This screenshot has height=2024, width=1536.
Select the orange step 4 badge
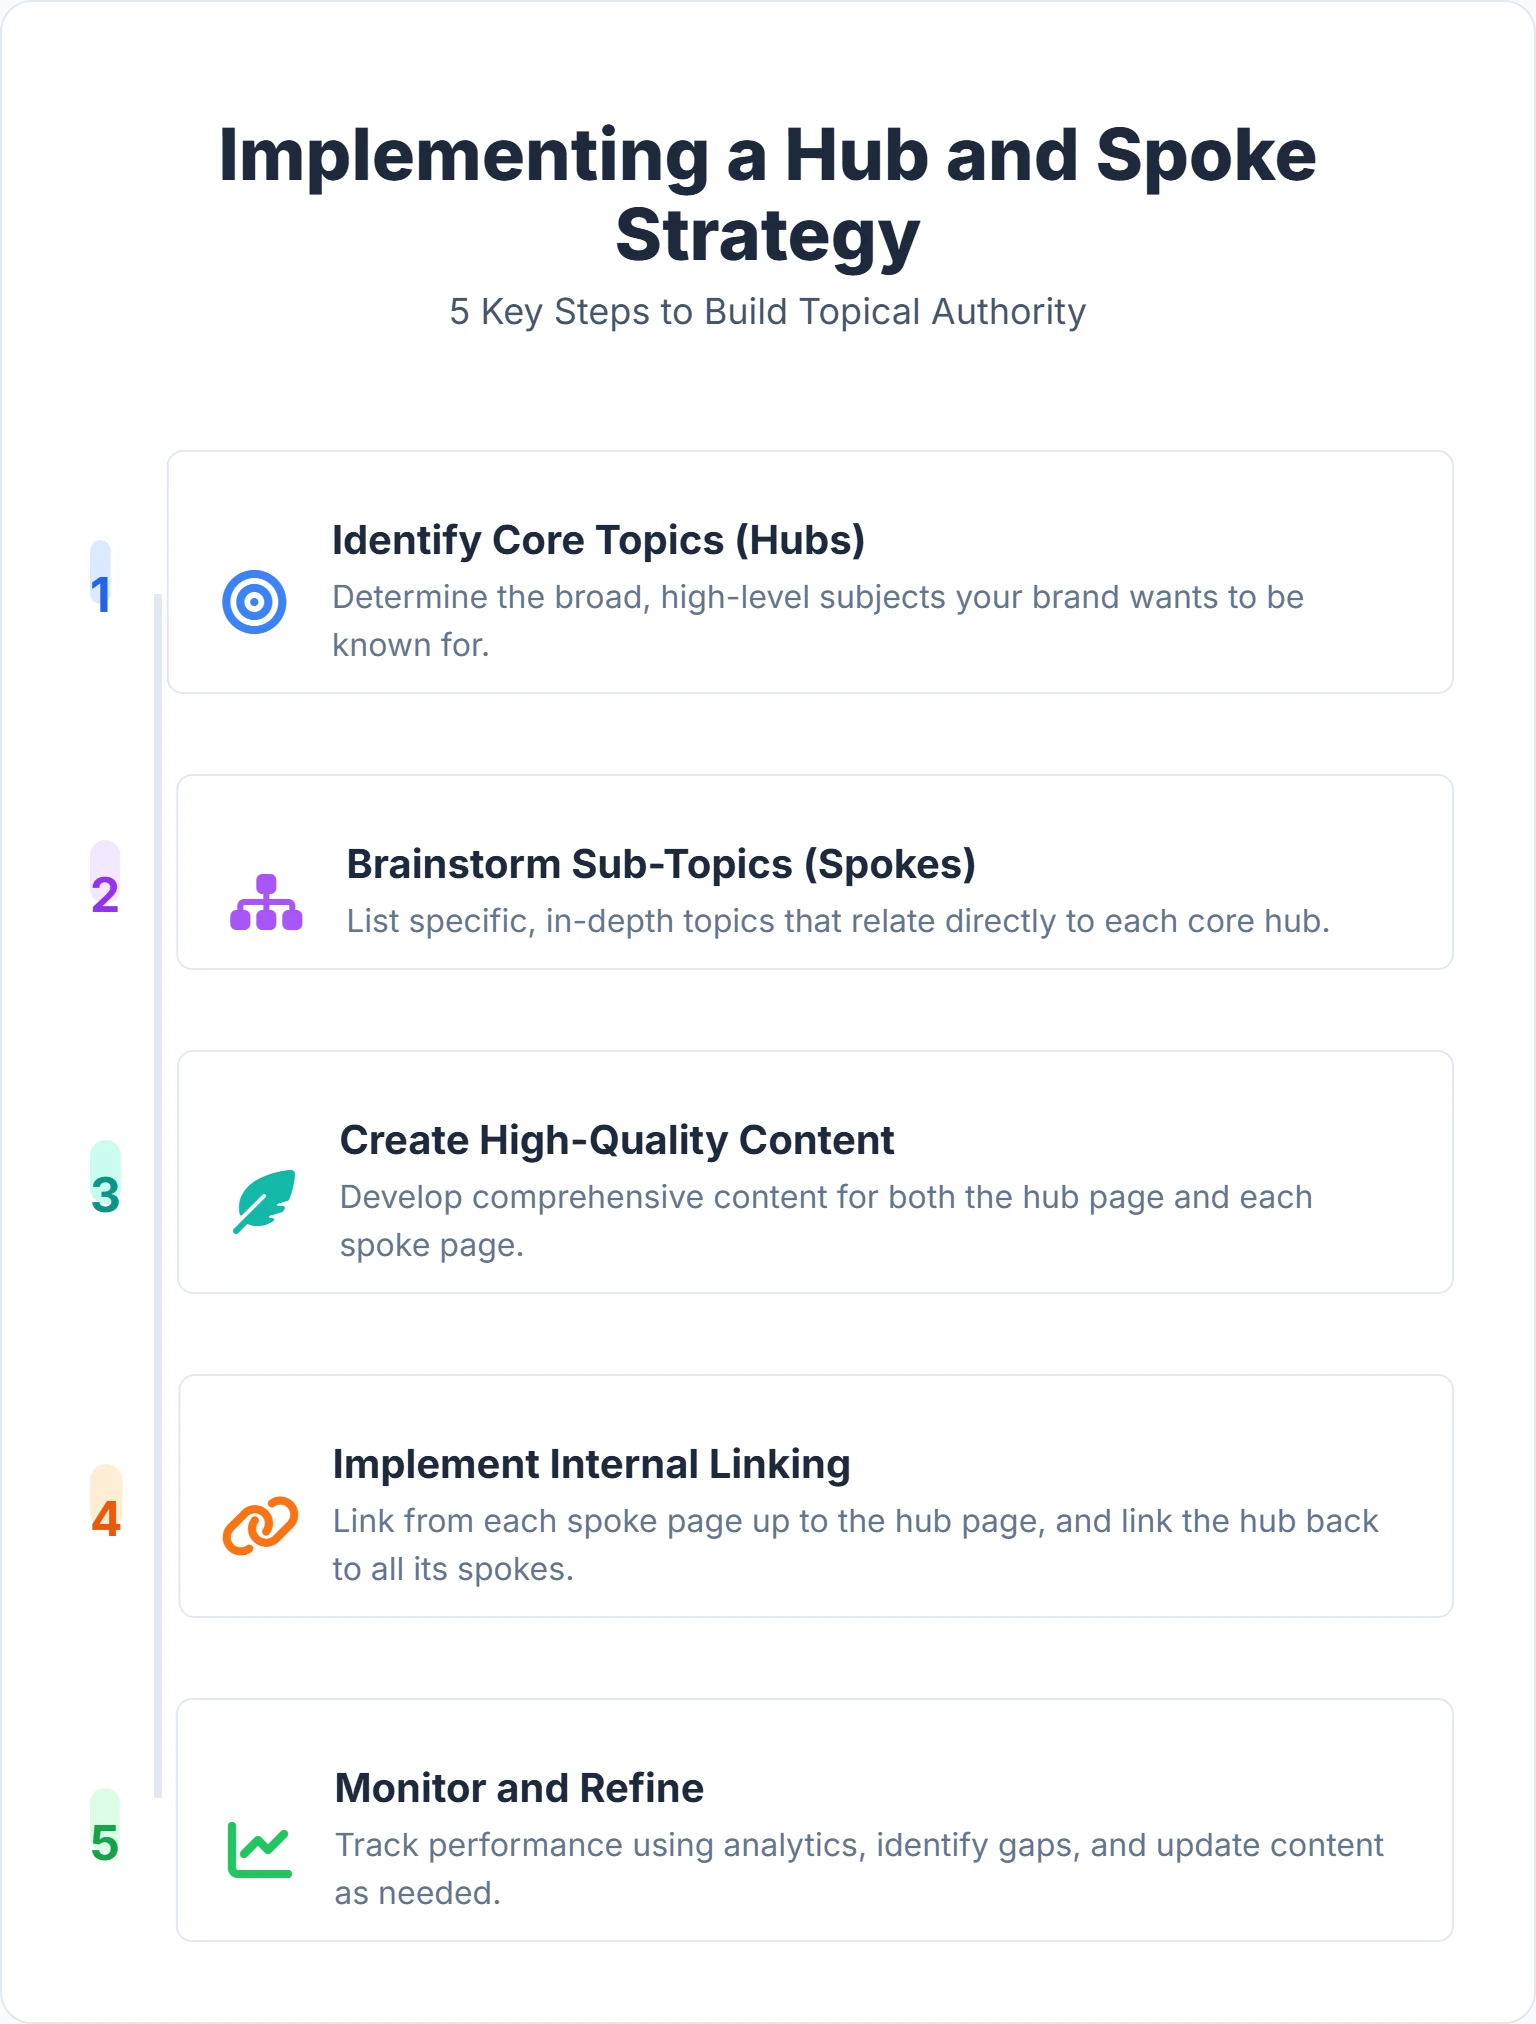106,1503
